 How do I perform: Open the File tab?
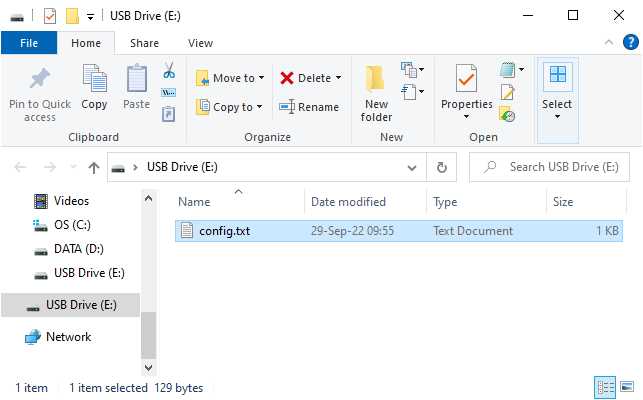(29, 43)
